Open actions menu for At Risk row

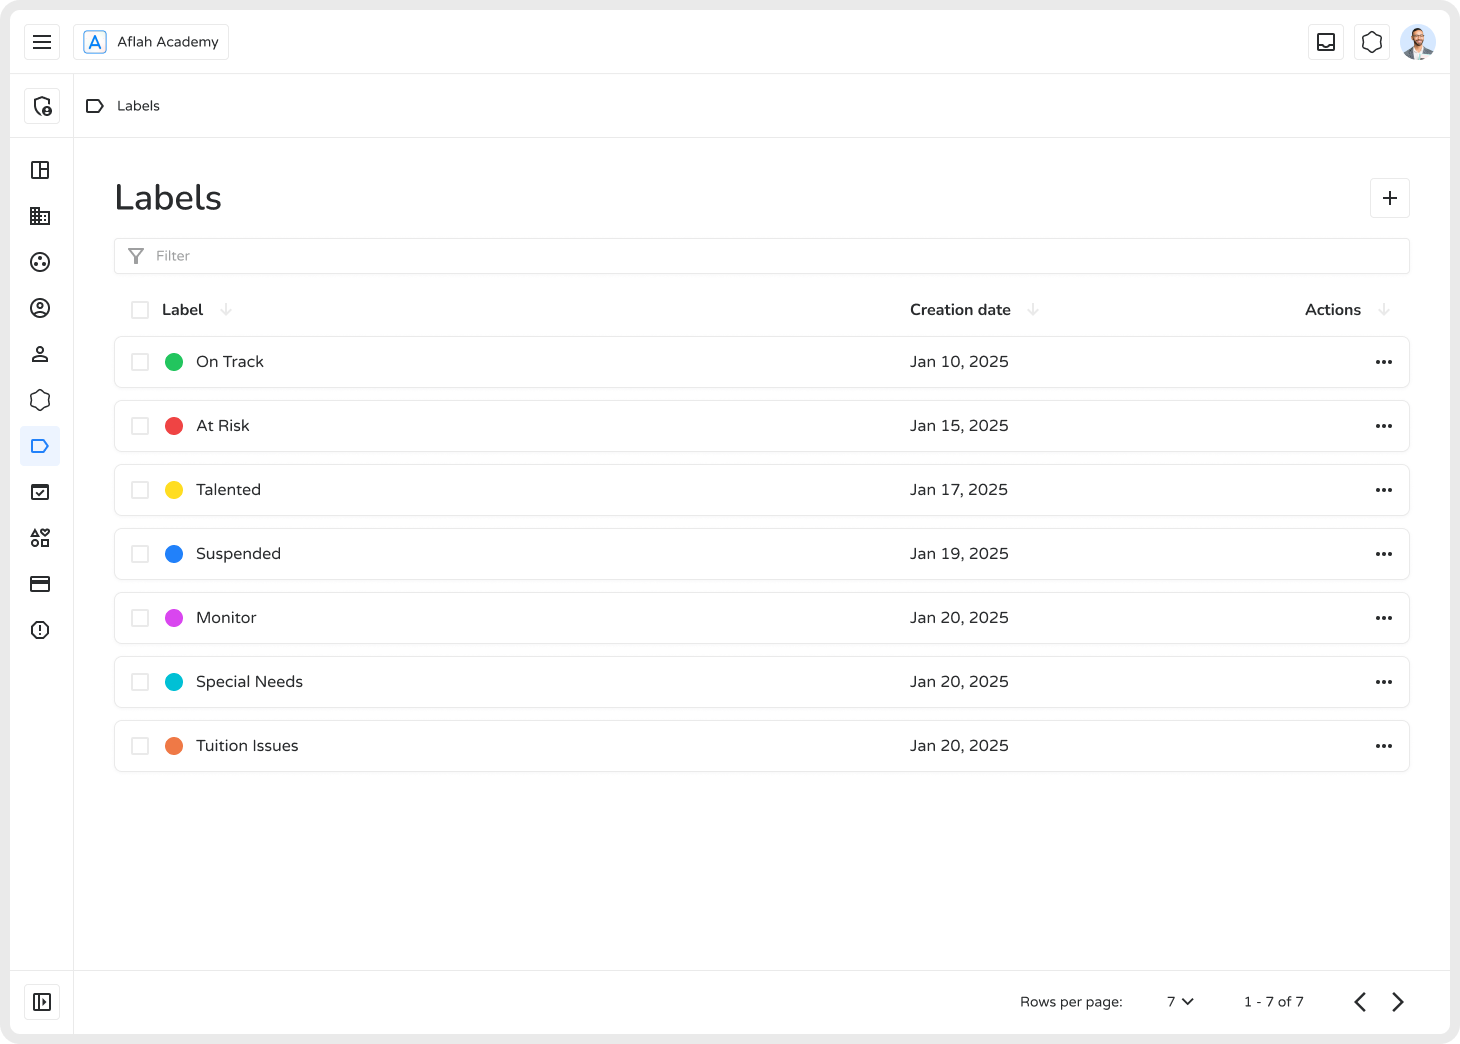[x=1384, y=426]
